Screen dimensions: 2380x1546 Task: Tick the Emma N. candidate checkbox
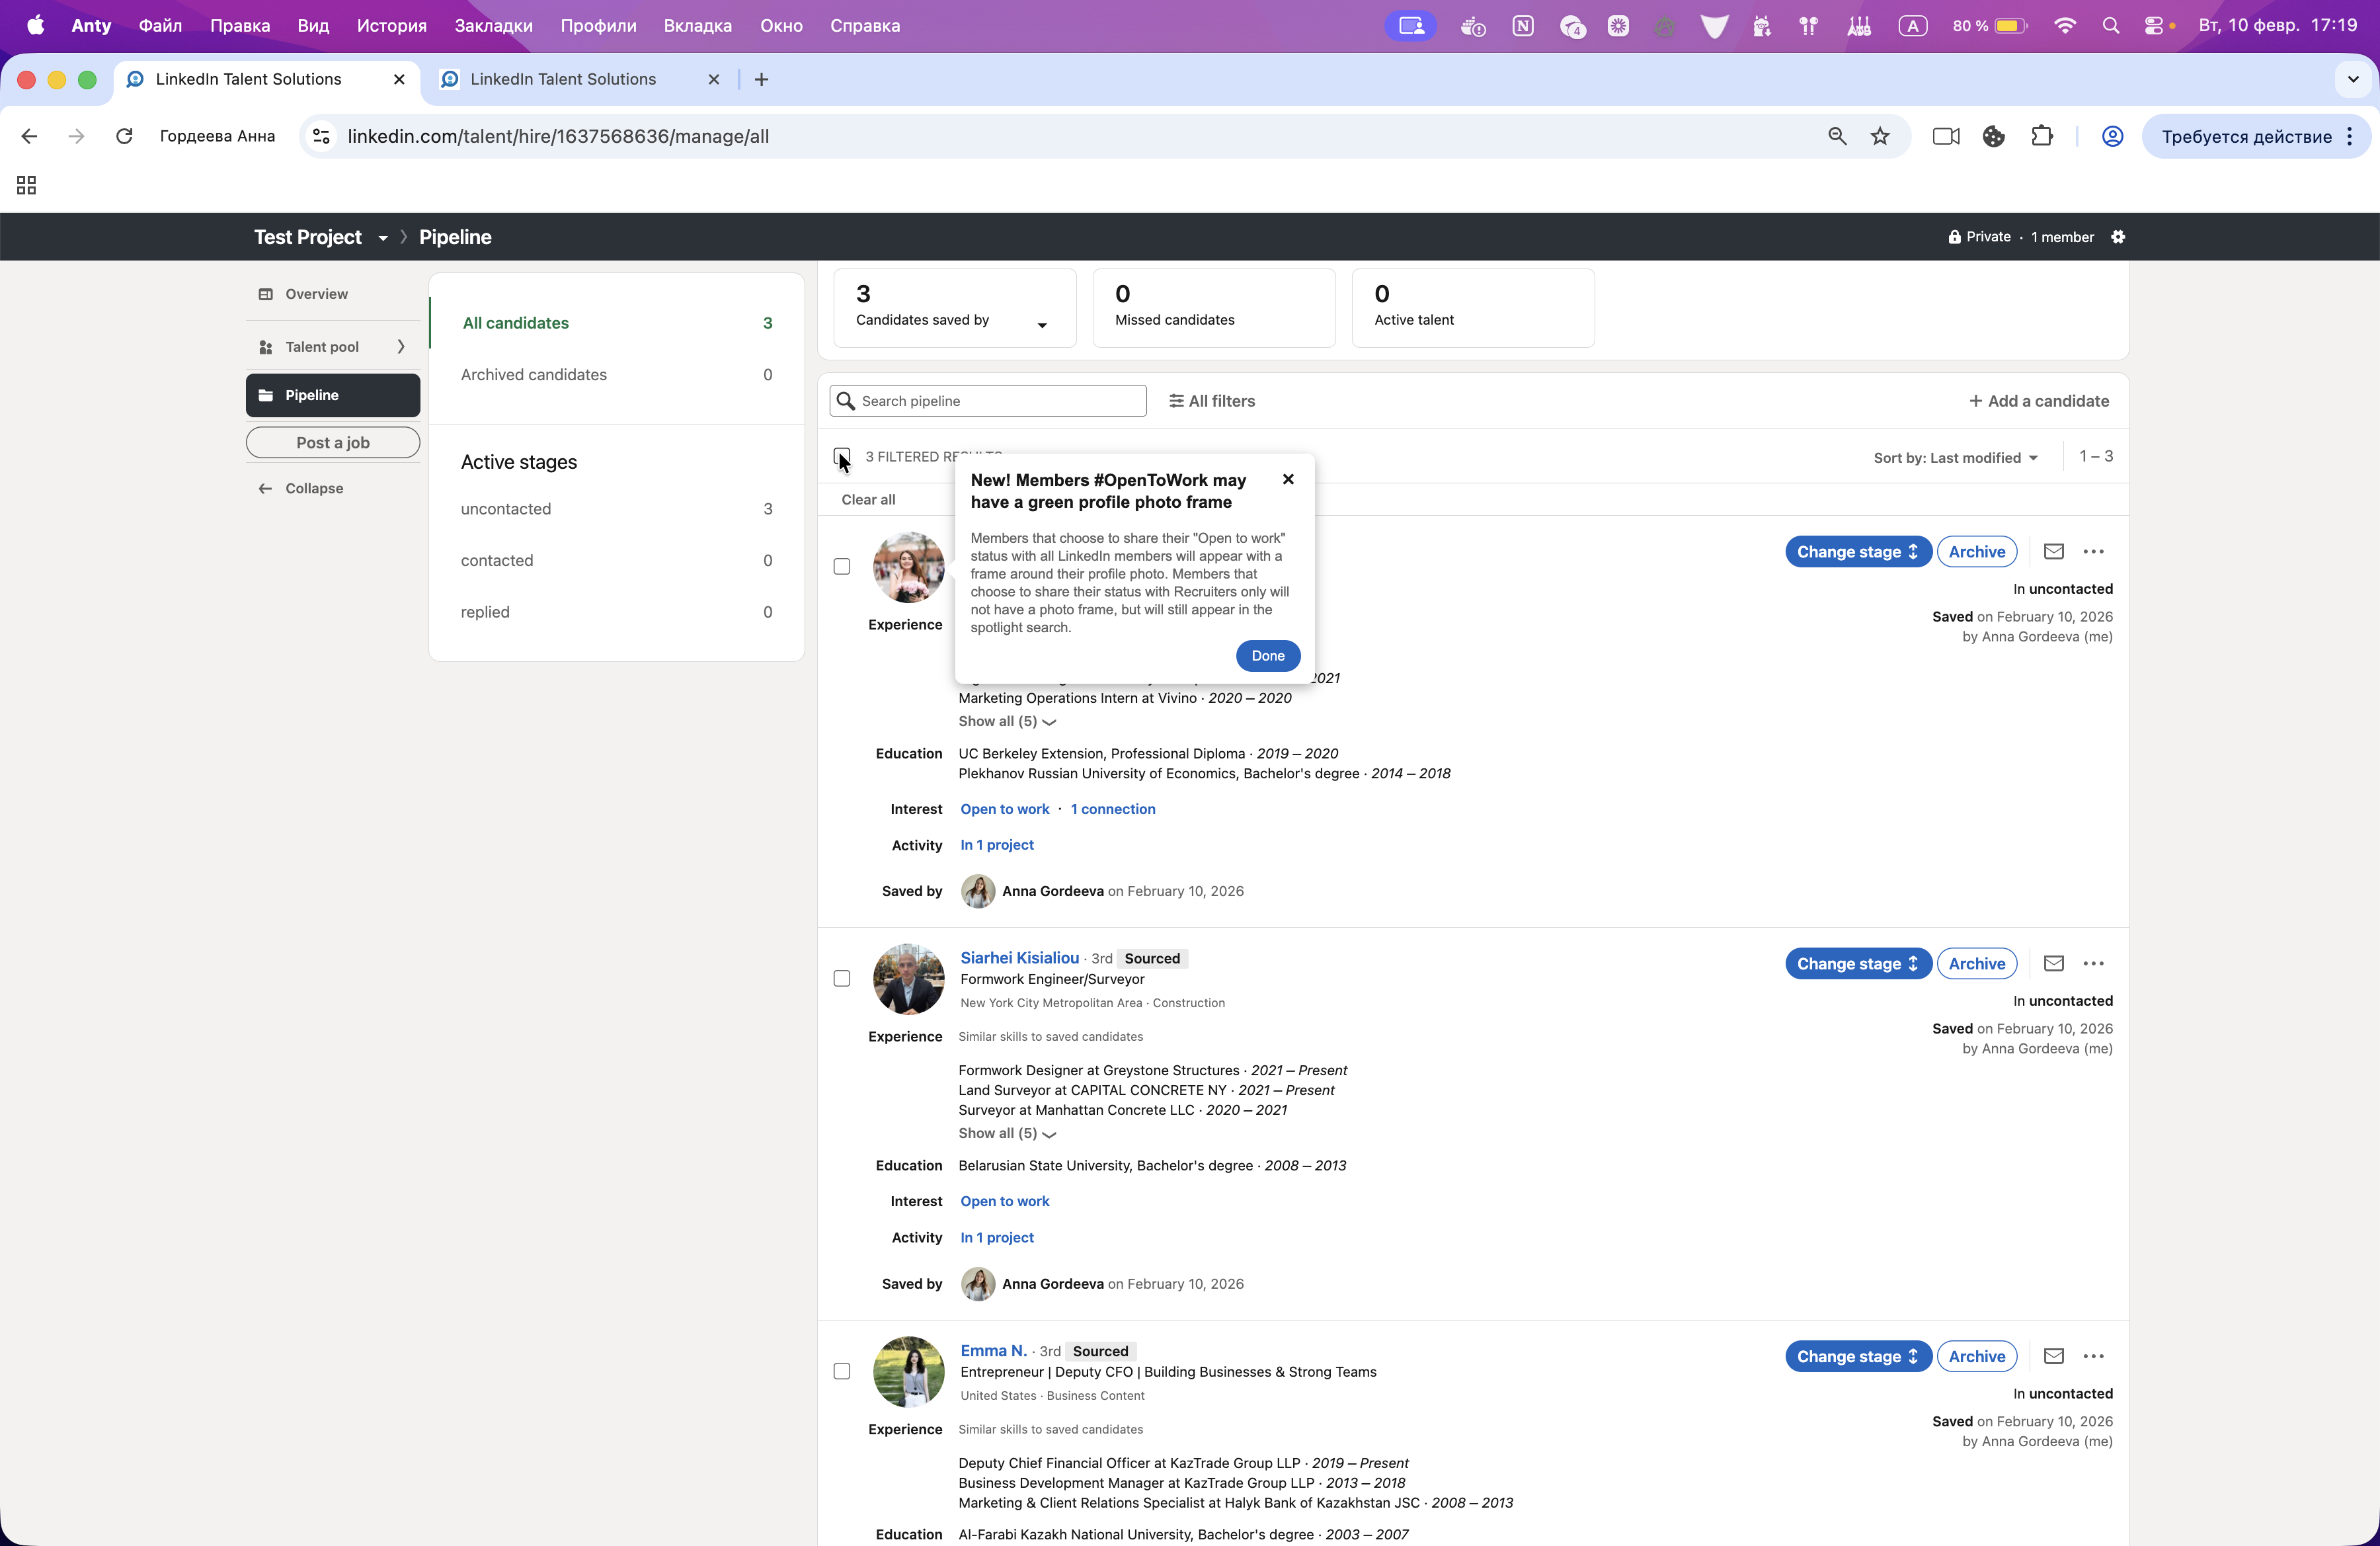point(842,1371)
